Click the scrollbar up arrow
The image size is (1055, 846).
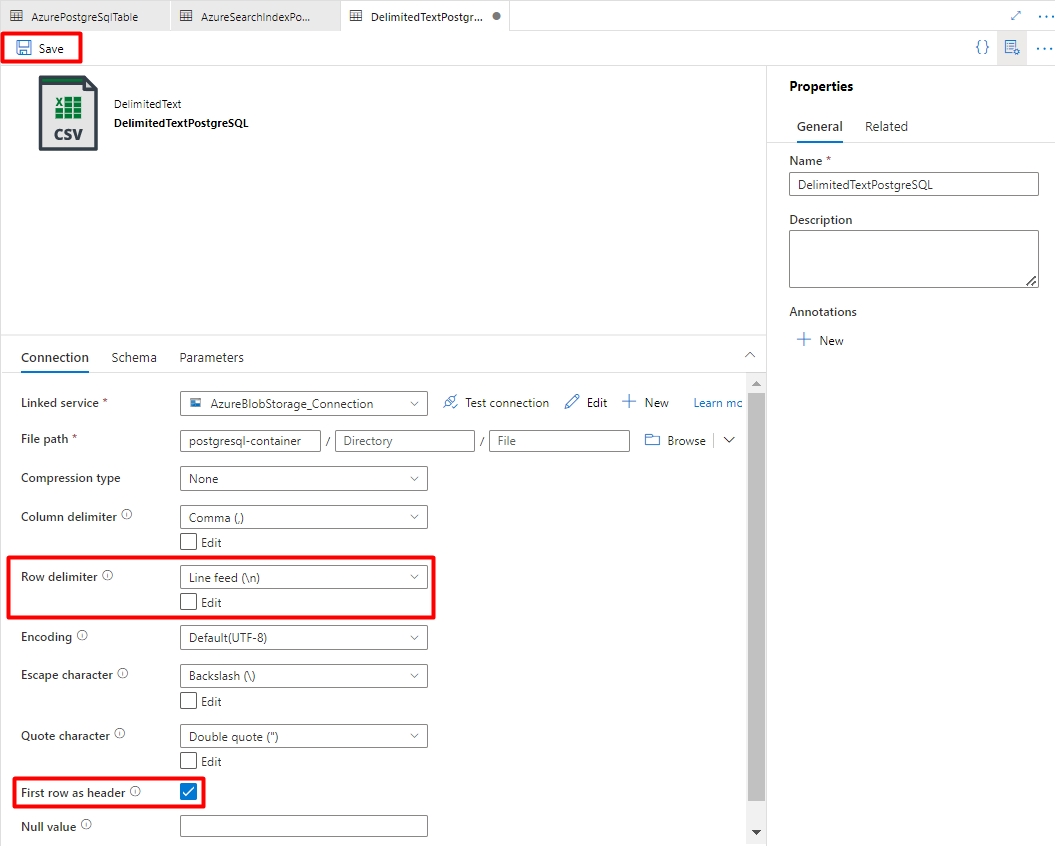tap(756, 384)
